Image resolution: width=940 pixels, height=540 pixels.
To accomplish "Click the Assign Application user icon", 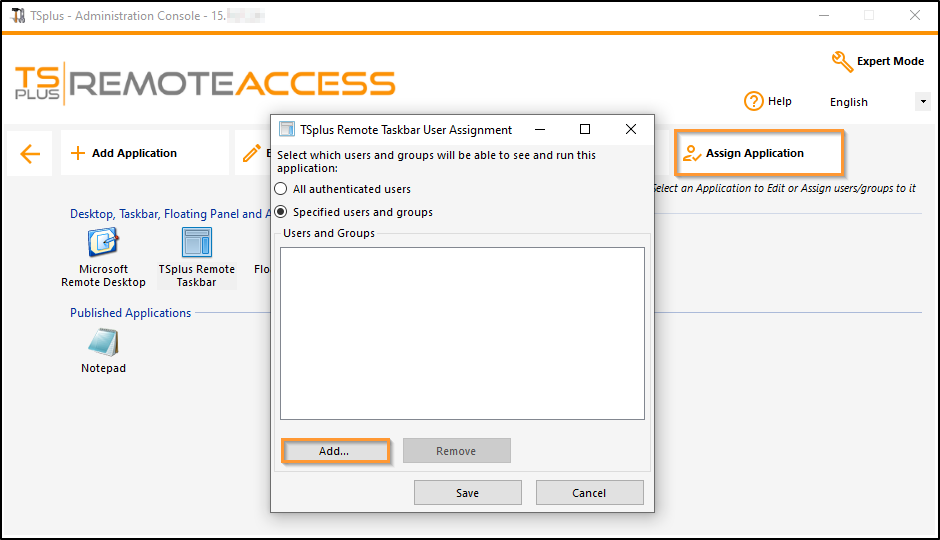I will pos(691,153).
